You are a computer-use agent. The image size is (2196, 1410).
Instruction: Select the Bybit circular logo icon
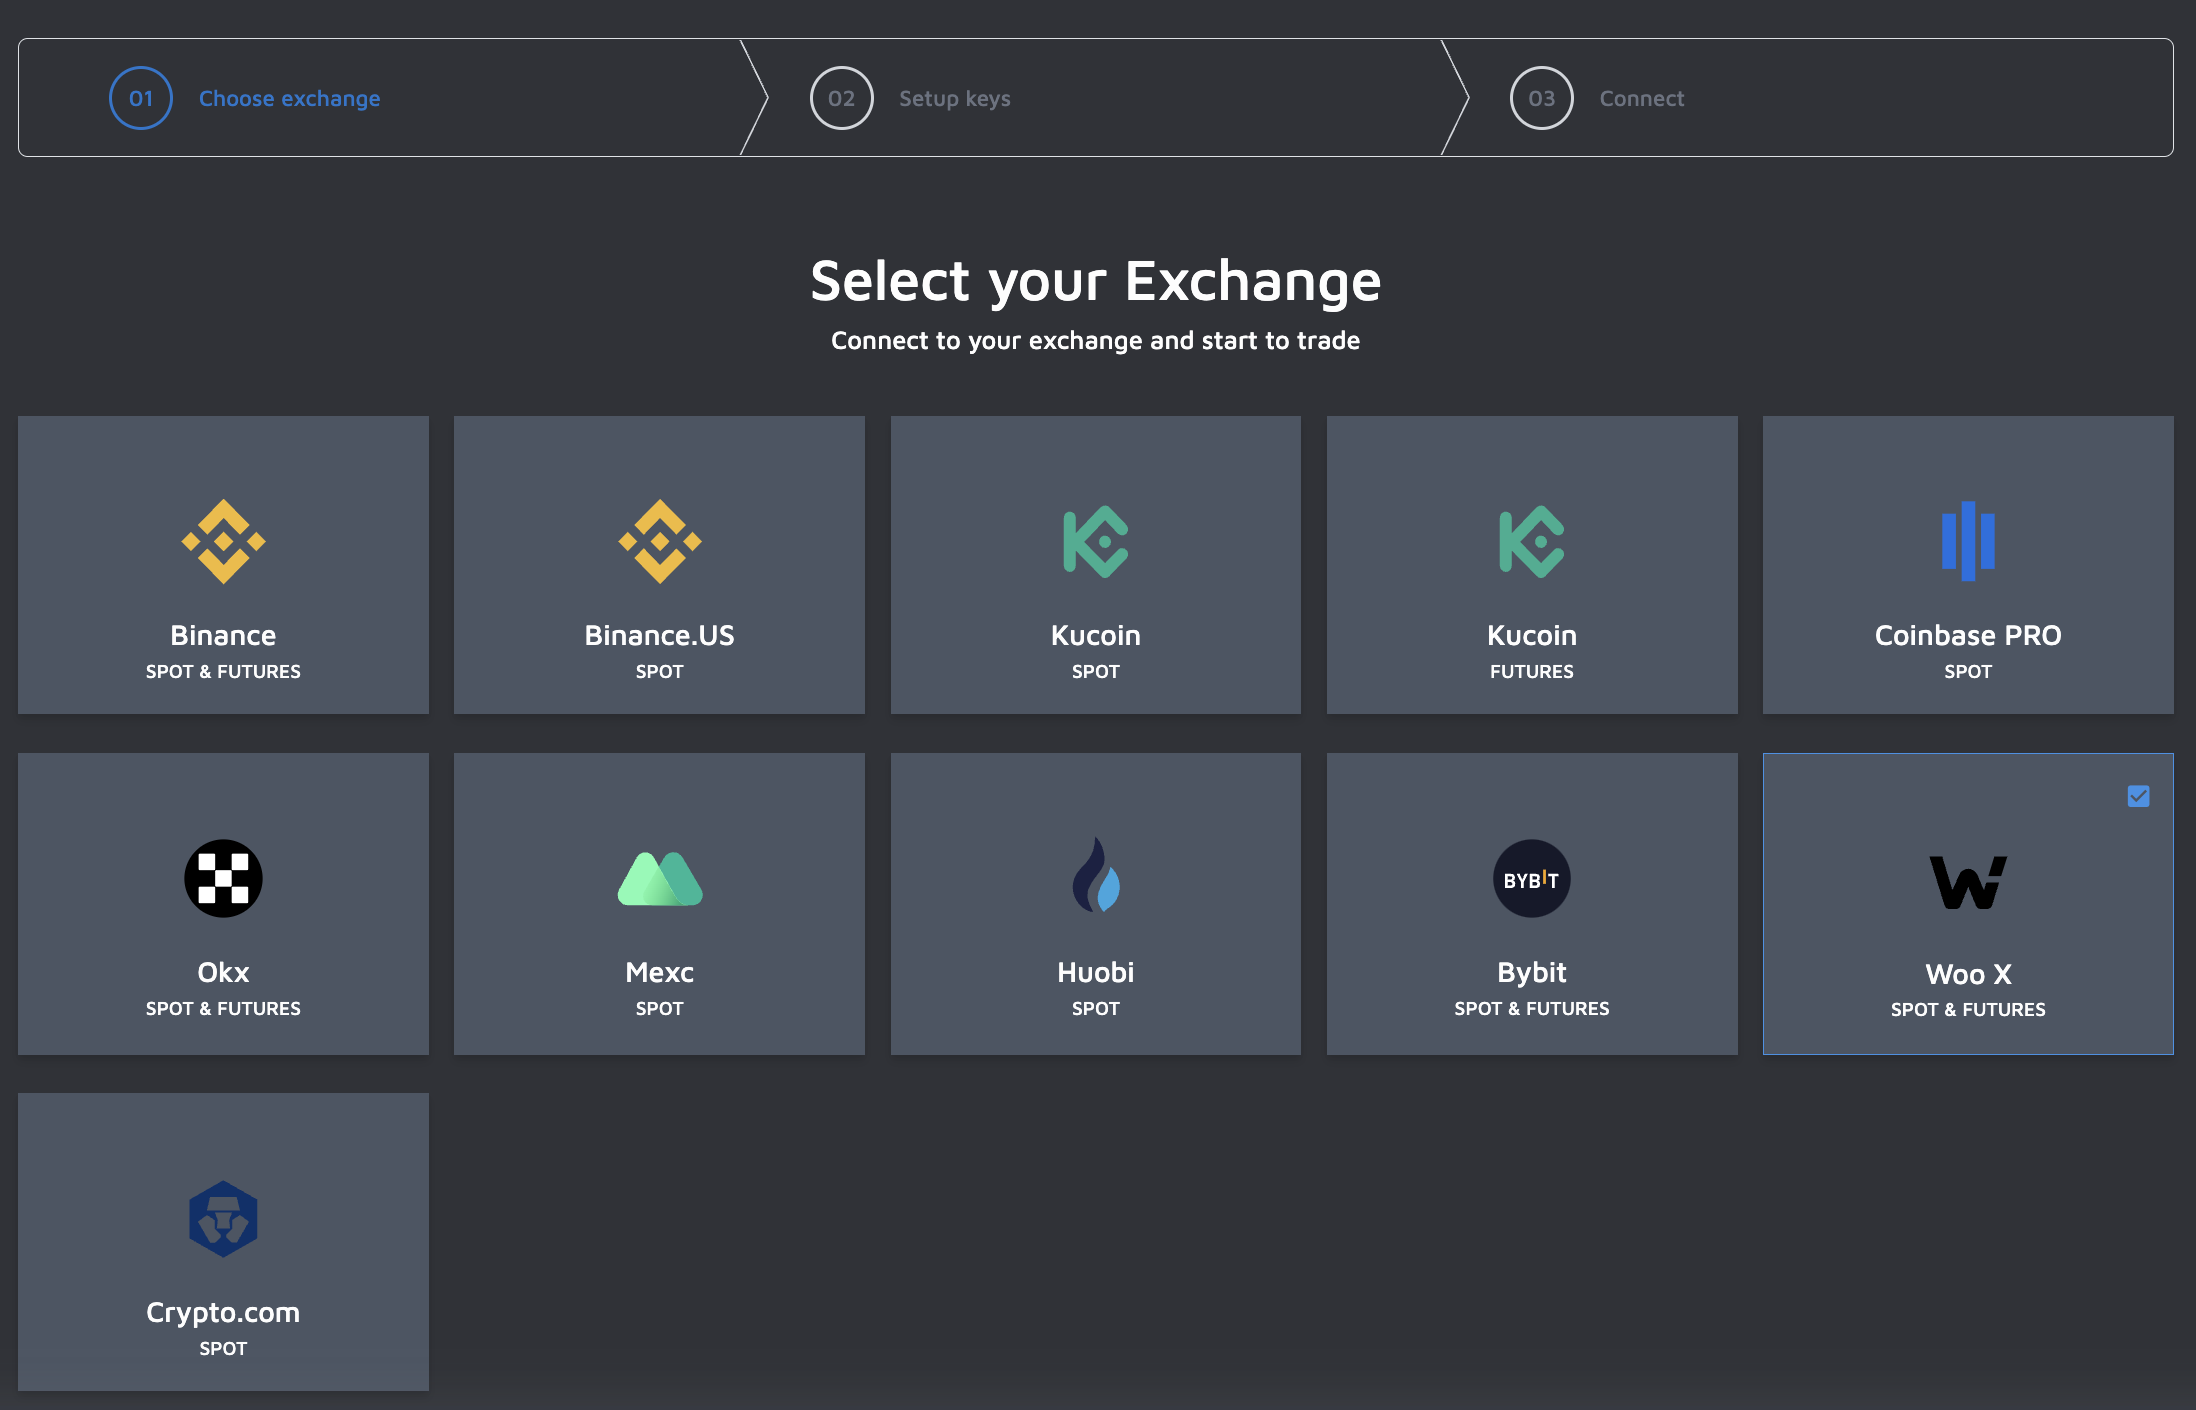(1531, 878)
